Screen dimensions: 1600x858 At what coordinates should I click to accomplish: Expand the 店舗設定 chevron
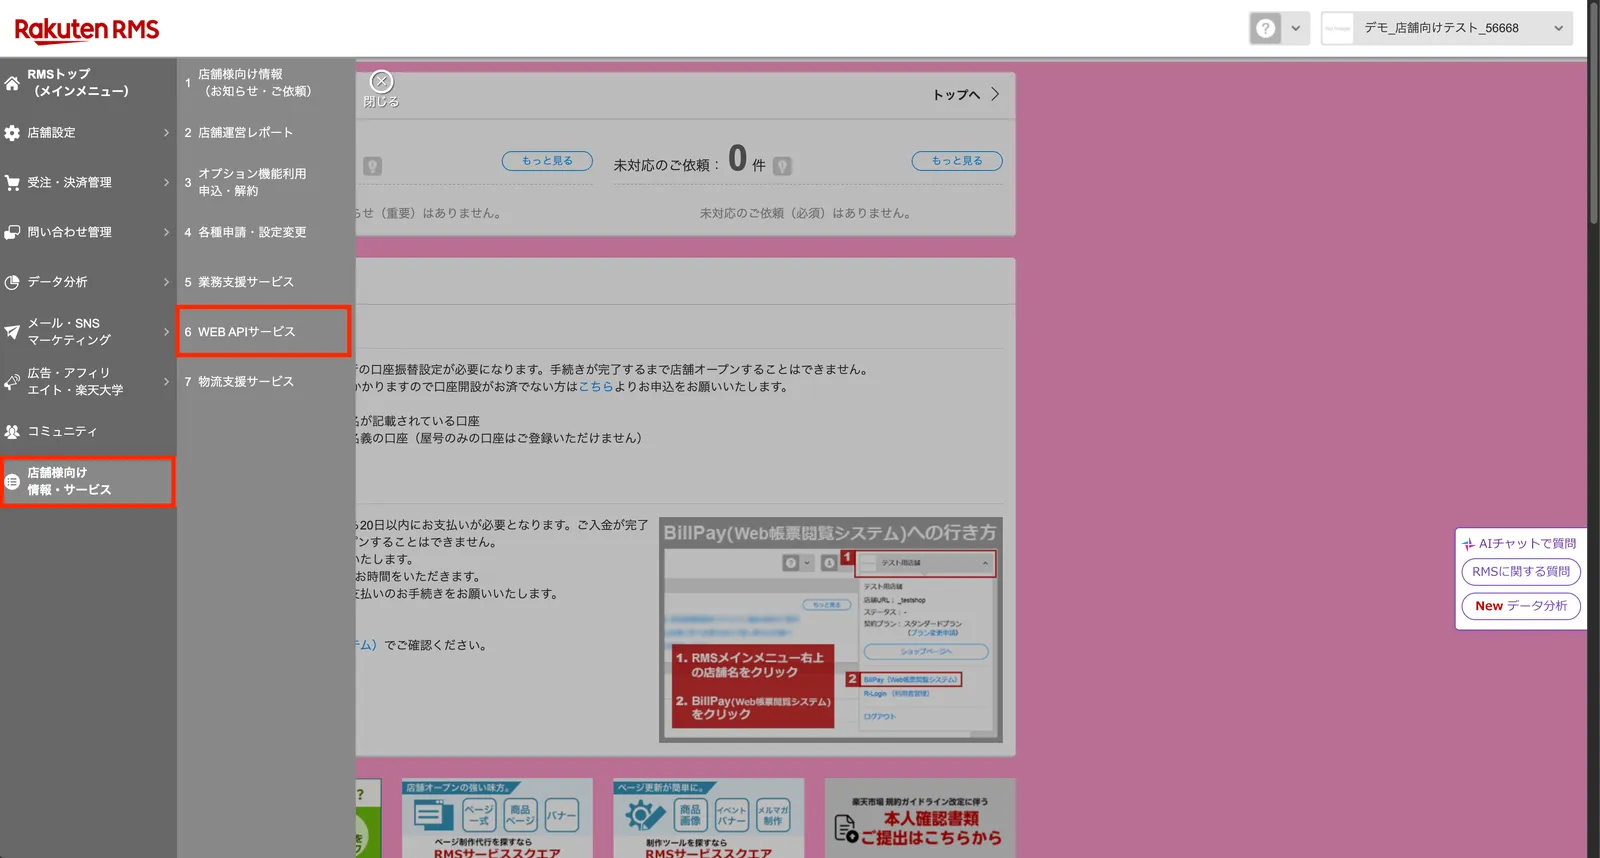click(x=166, y=133)
